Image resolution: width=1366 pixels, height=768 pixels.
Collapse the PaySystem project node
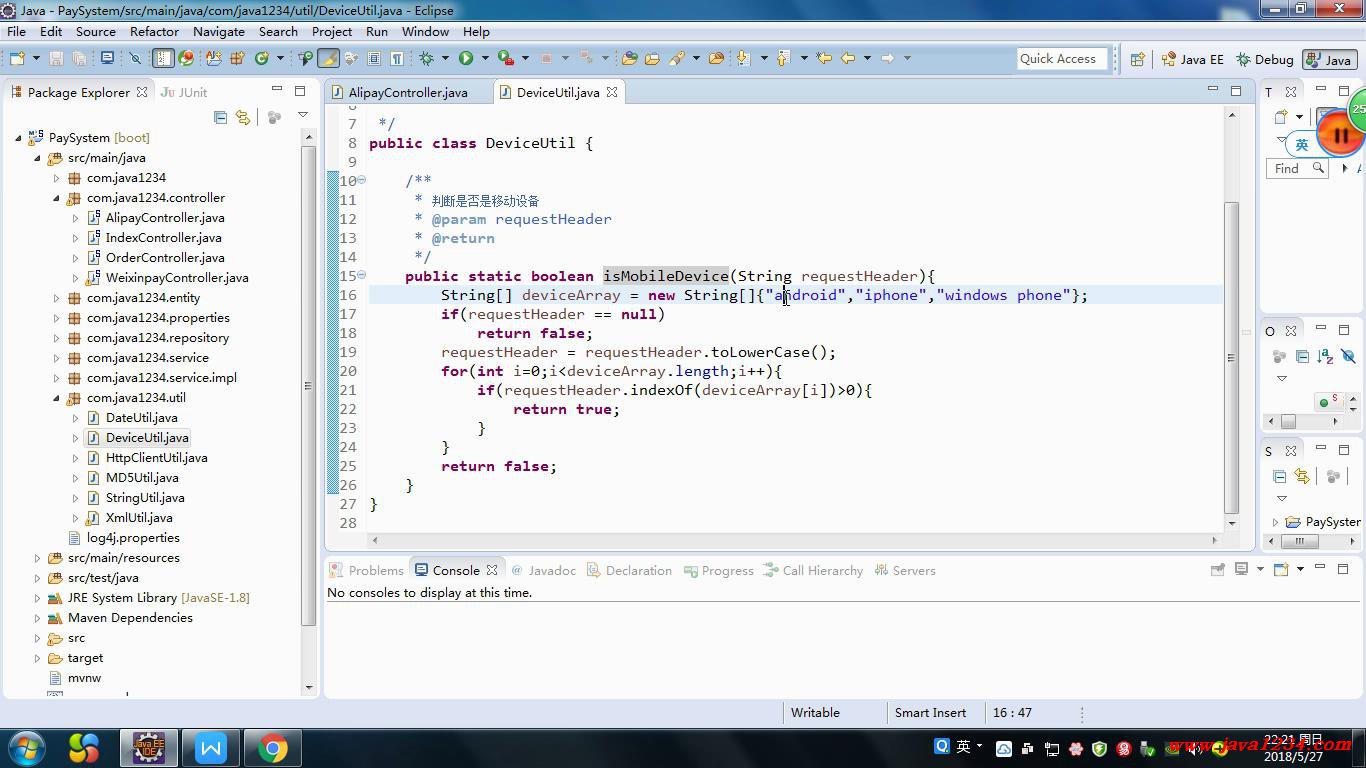(18, 138)
